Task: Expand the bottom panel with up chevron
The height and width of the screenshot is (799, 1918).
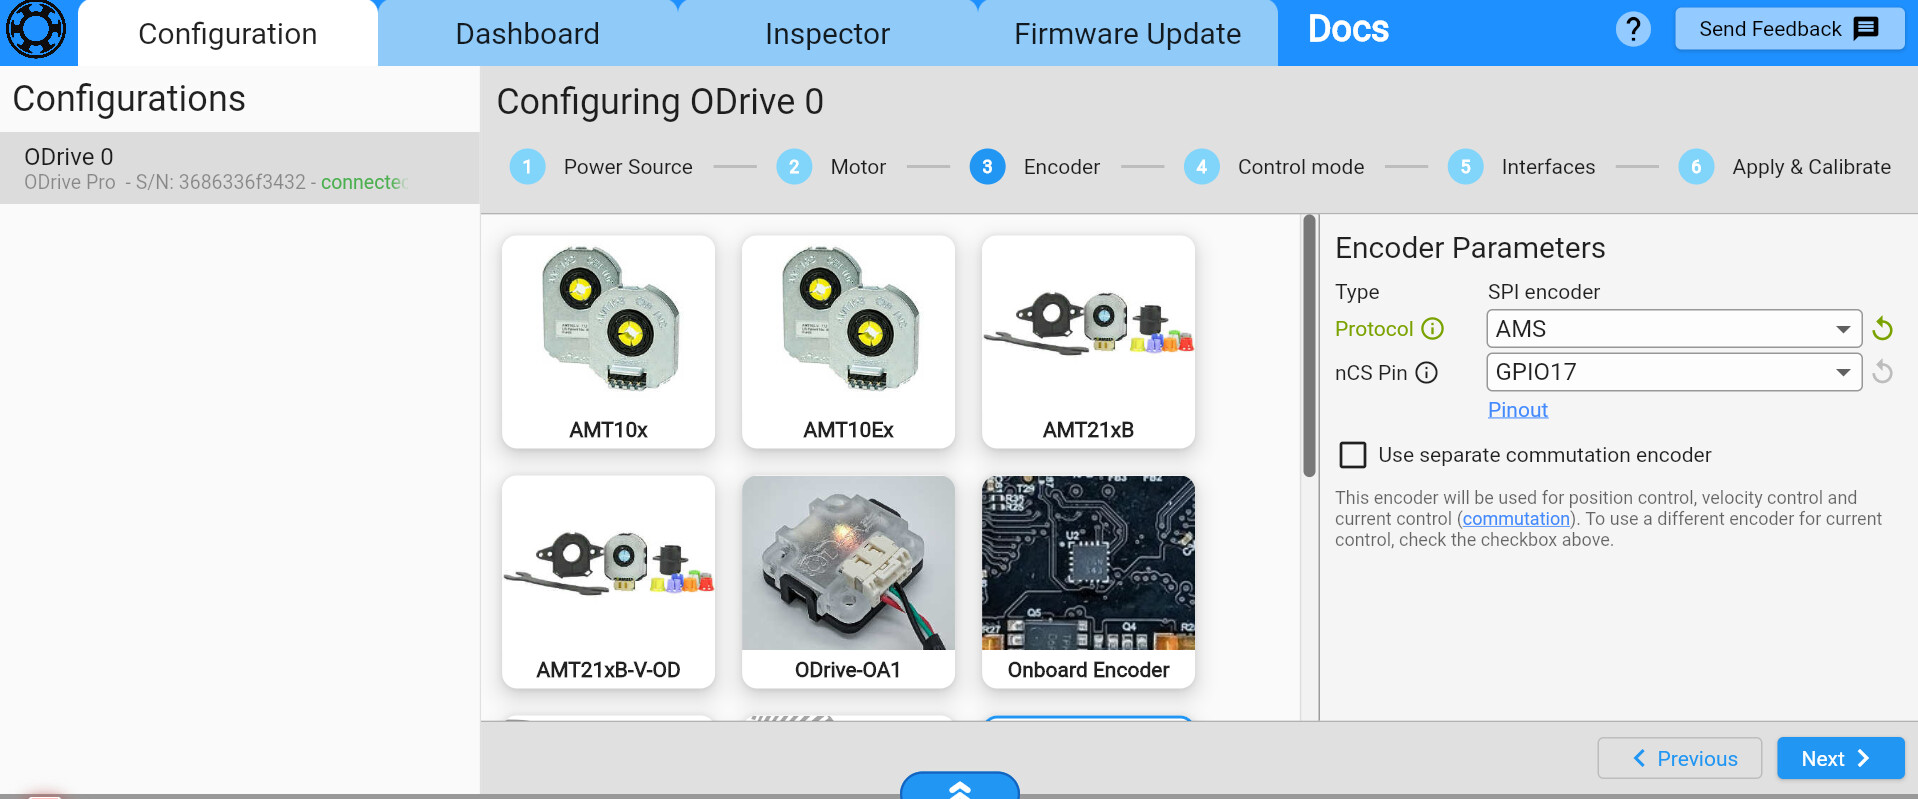Action: tap(960, 786)
